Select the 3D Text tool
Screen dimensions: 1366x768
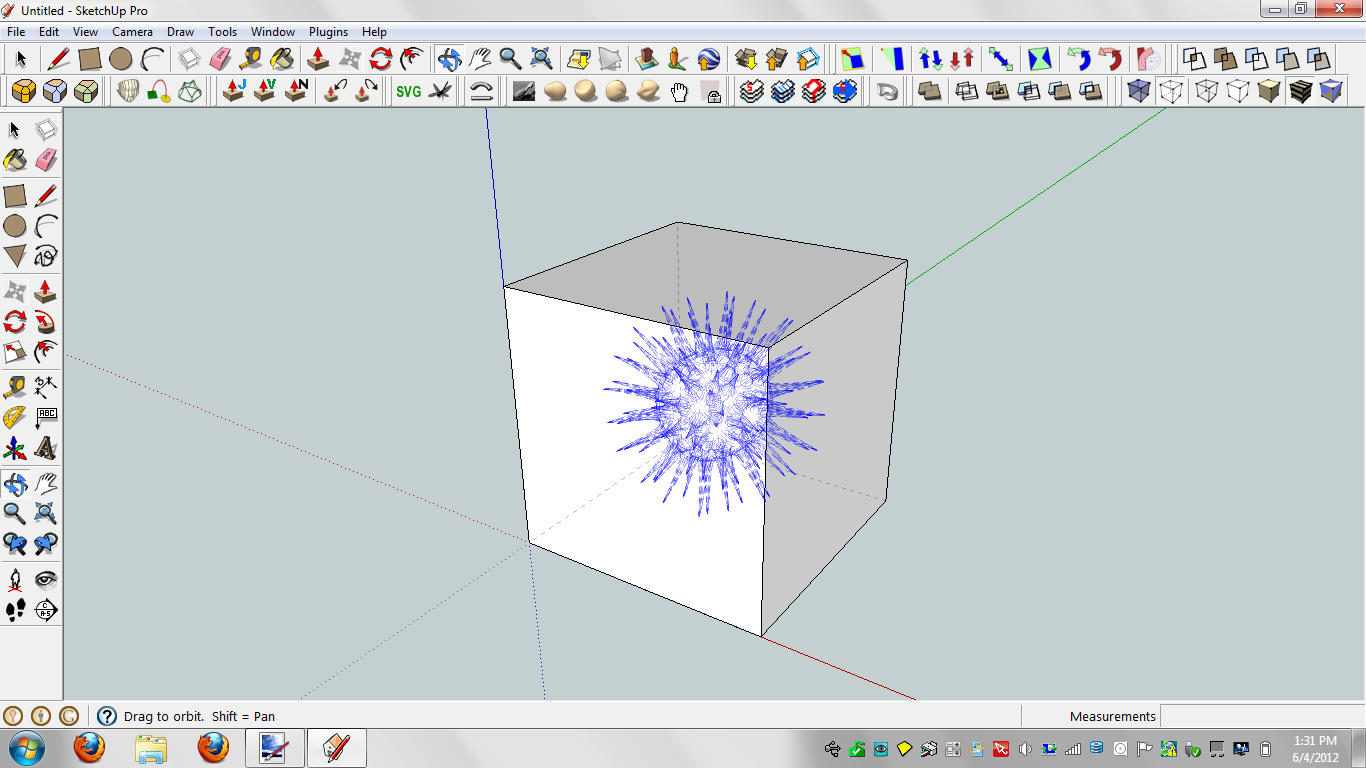(45, 447)
